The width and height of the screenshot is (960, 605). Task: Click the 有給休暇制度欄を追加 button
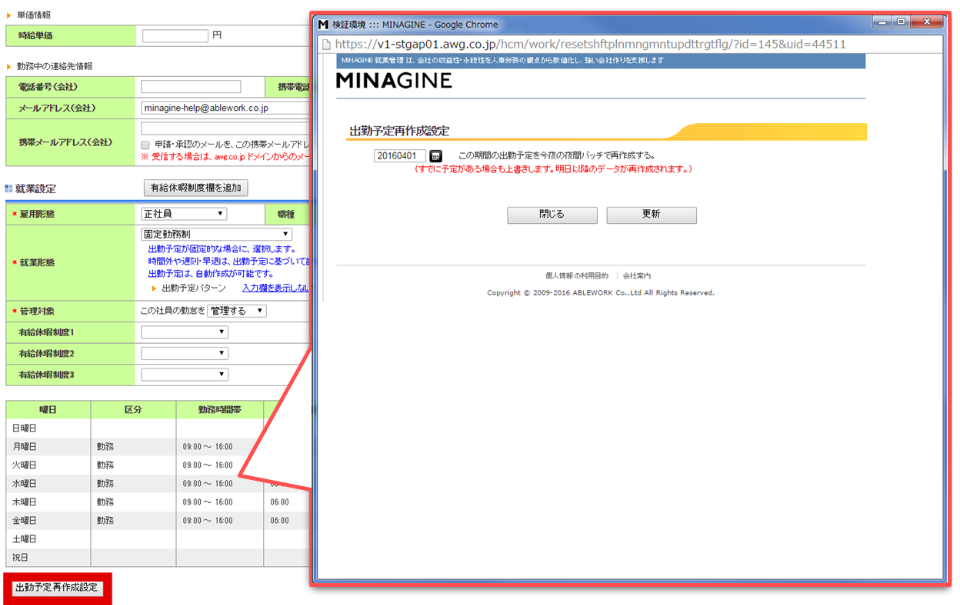196,188
